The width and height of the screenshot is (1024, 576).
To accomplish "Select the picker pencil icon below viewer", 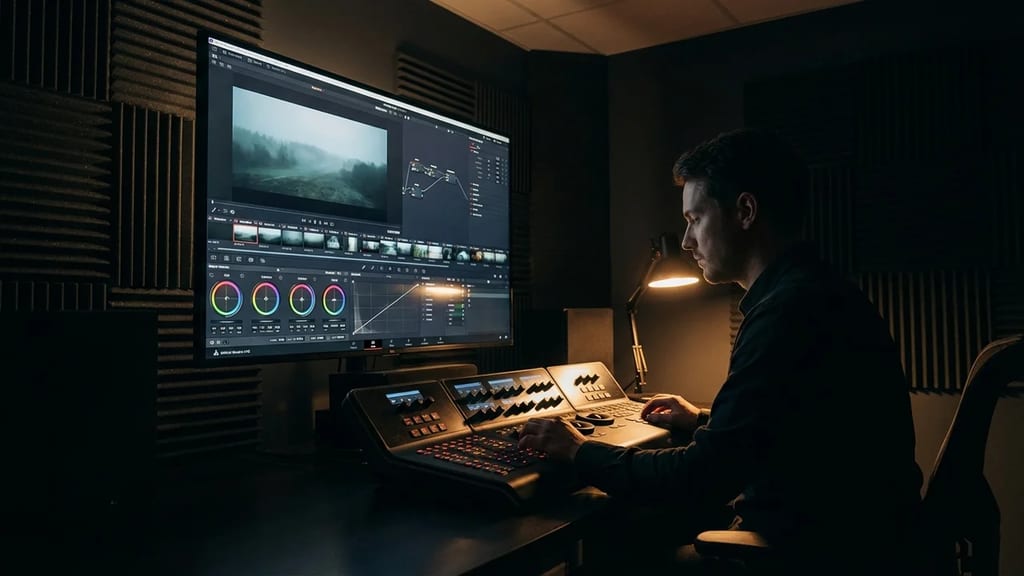I will (214, 210).
